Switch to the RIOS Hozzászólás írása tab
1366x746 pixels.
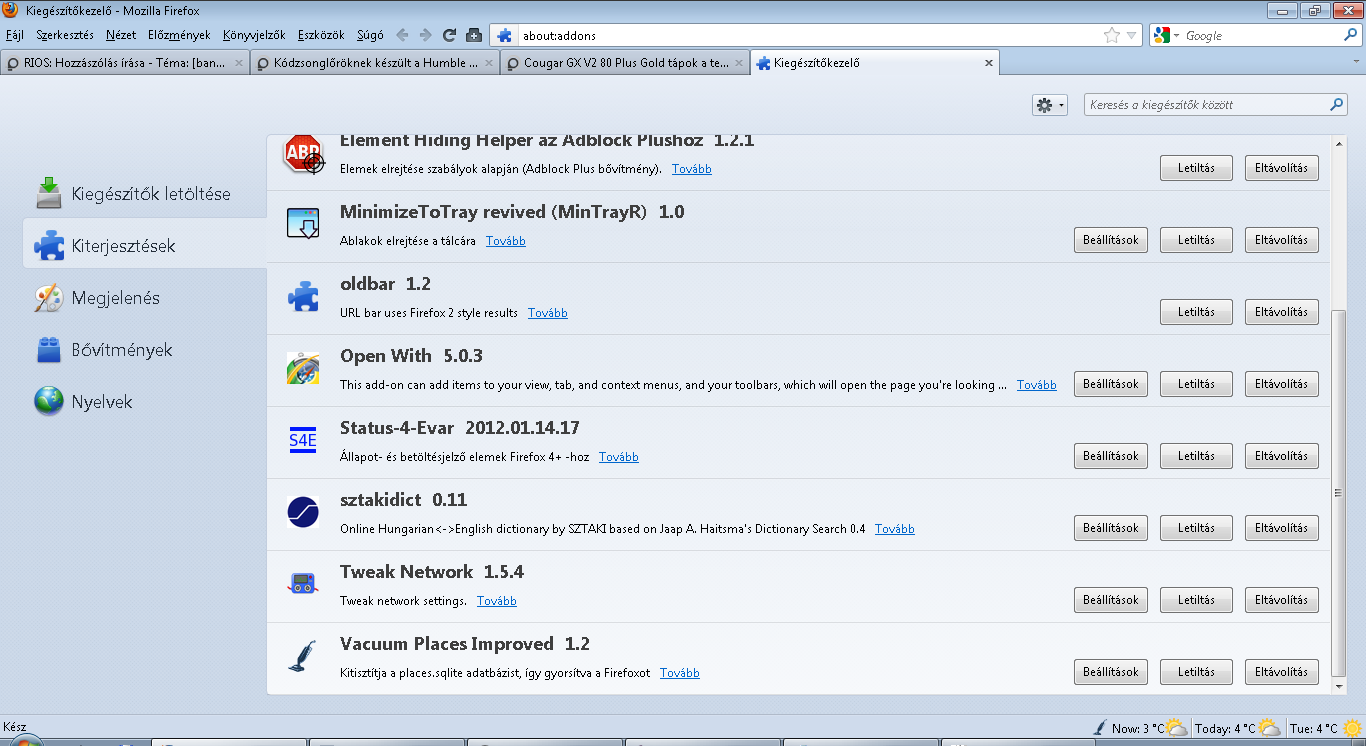pyautogui.click(x=125, y=63)
